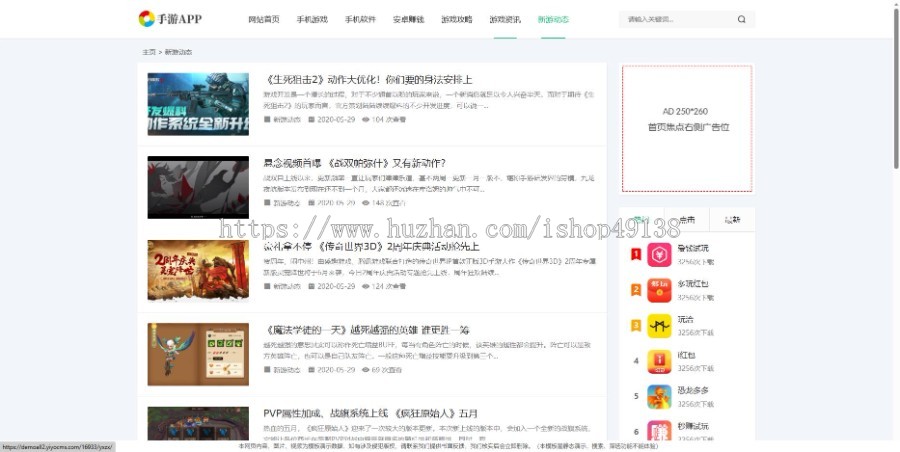Click the calendar icon under 《生死狙击2》 article
This screenshot has width=900, height=452.
tap(312, 120)
